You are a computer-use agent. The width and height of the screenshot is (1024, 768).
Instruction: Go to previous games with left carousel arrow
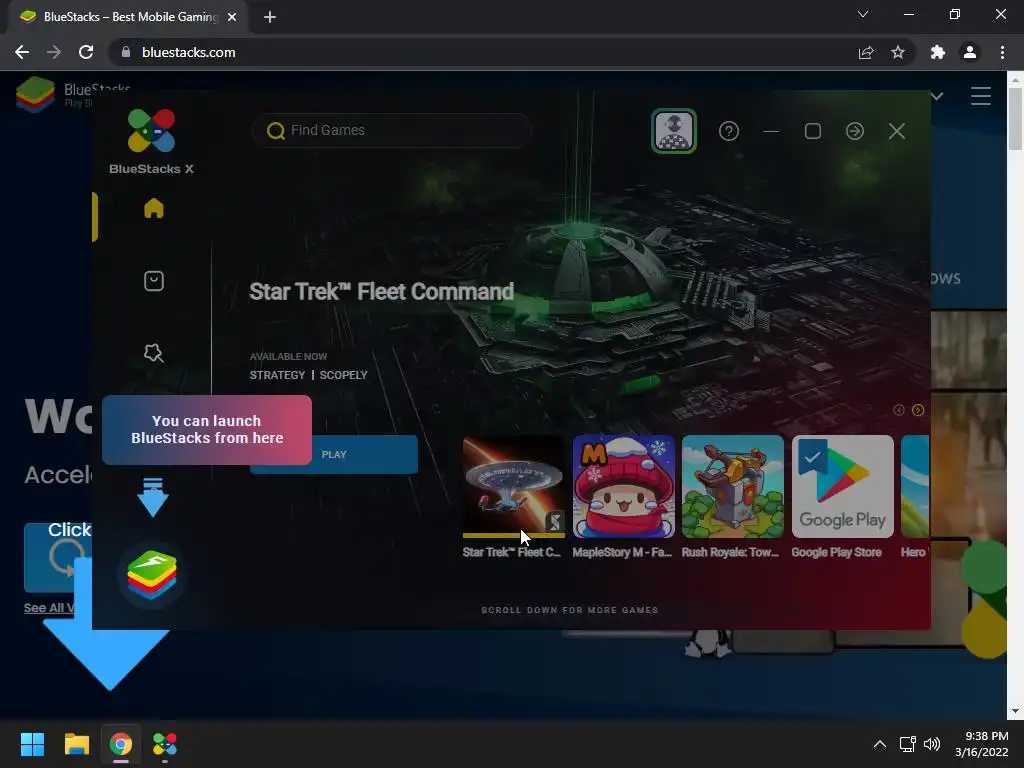(x=899, y=410)
